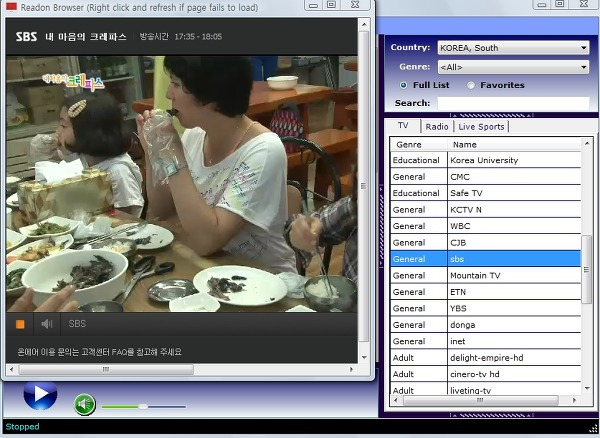Click the resize grip in status bar corner
Image resolution: width=600 pixels, height=438 pixels.
[595, 428]
